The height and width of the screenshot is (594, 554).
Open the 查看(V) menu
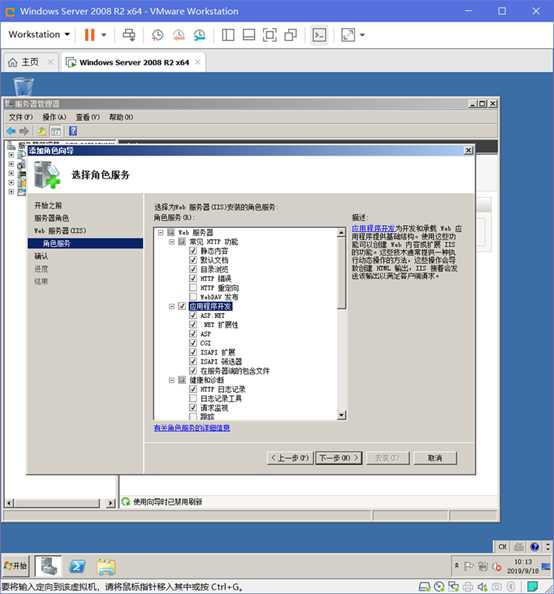click(x=88, y=117)
